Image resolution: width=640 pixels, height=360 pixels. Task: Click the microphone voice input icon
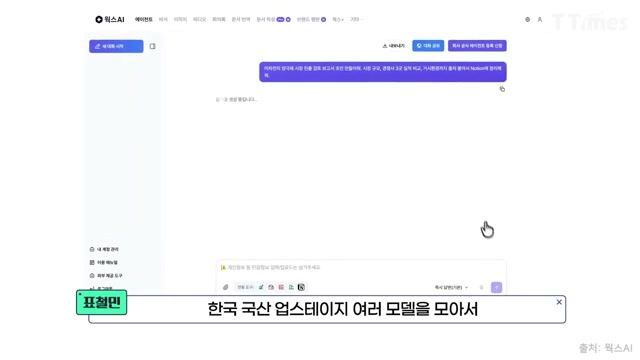click(x=482, y=287)
